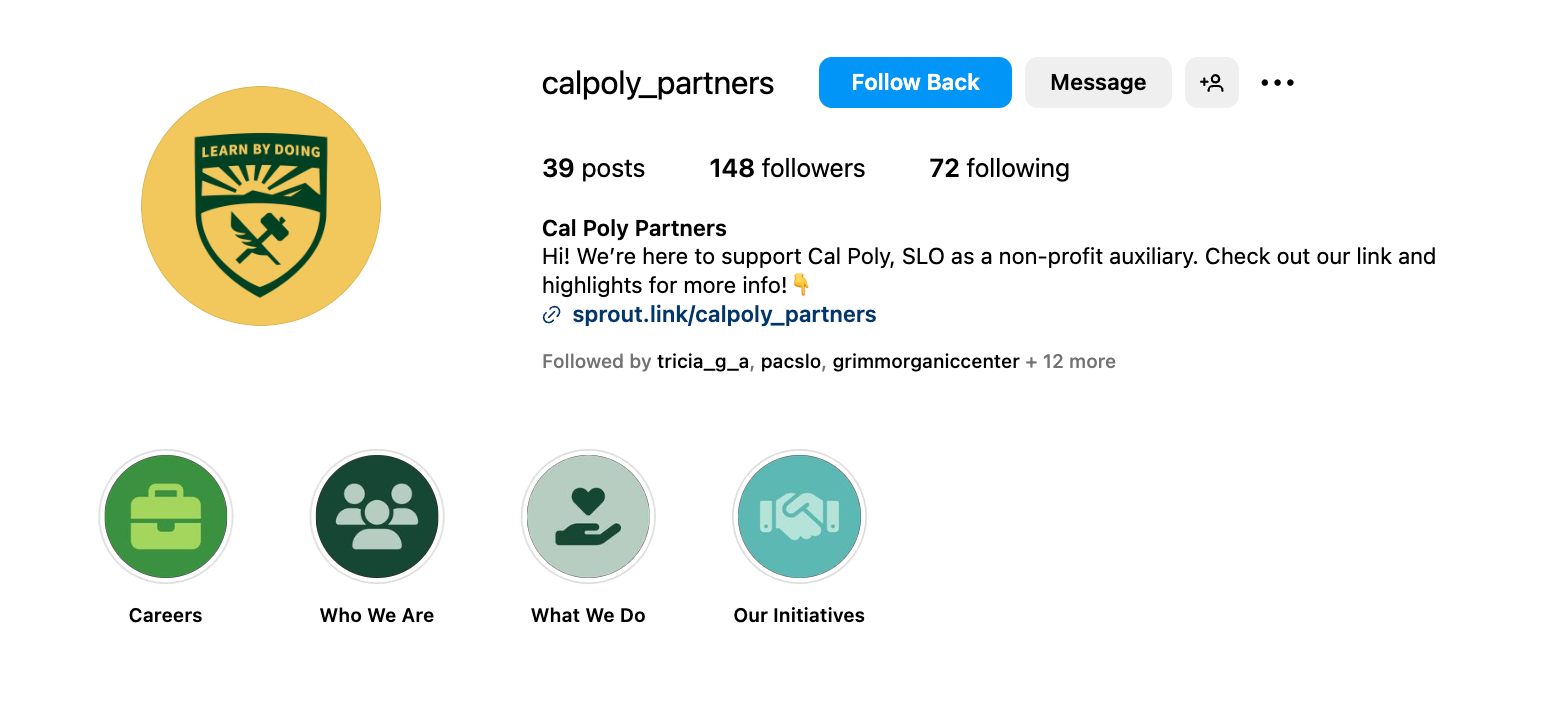Open tricia_g_a follower profile
Screen dimensions: 1542x706
point(702,362)
